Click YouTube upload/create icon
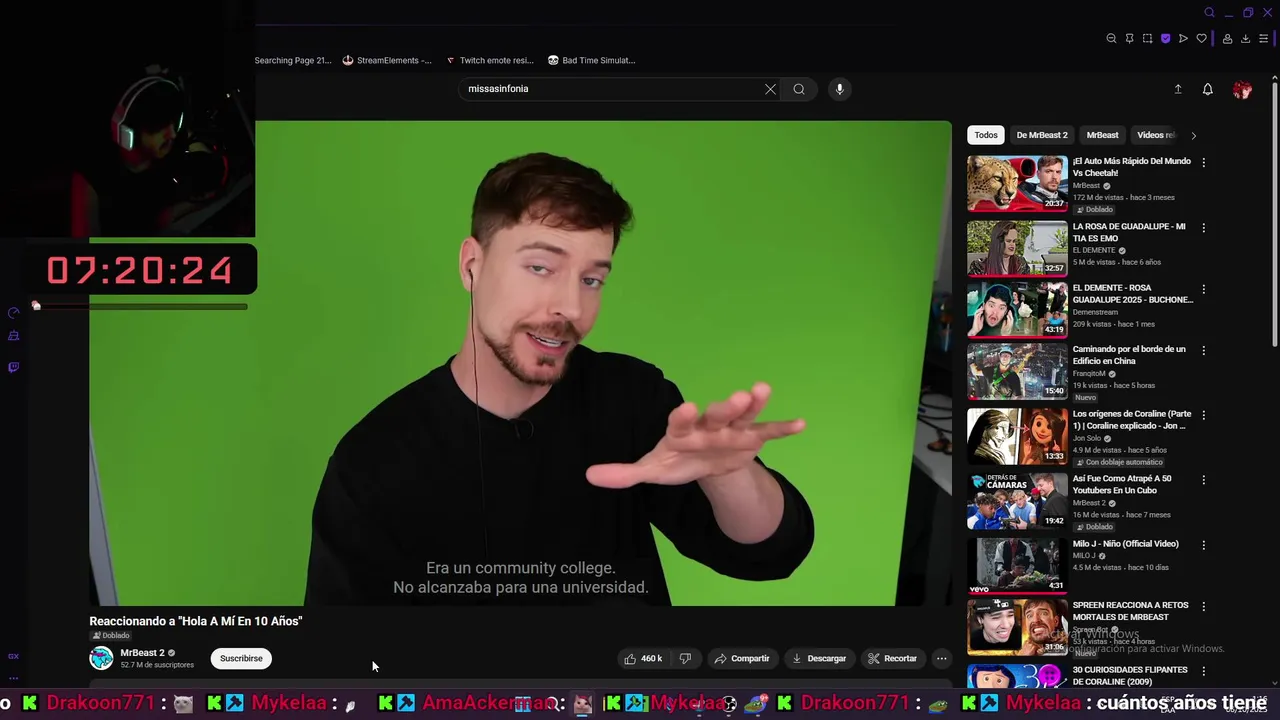Image resolution: width=1280 pixels, height=720 pixels. [x=1178, y=89]
